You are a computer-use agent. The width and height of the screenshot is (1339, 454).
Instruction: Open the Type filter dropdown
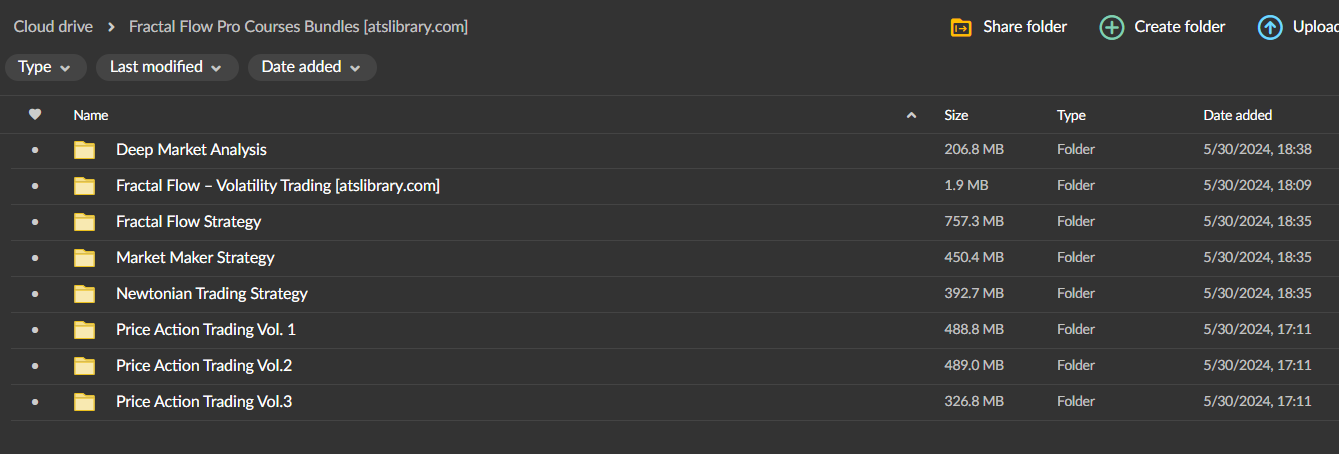tap(45, 67)
